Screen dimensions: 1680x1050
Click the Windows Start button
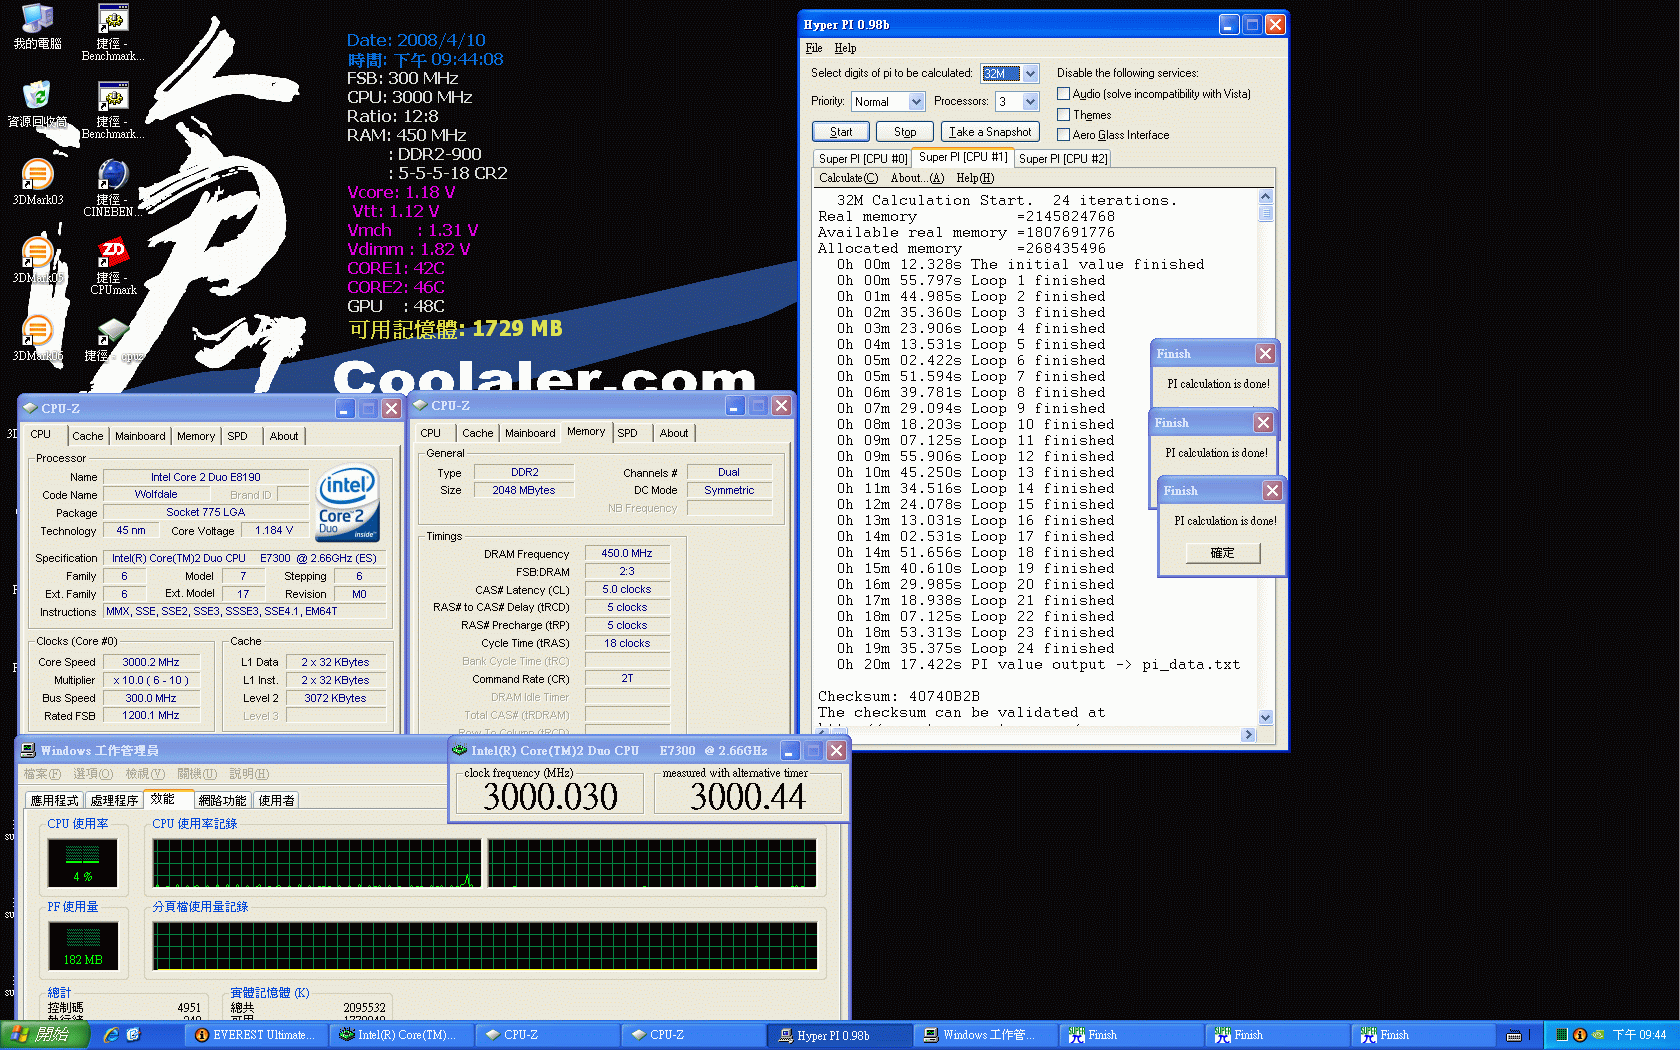(44, 1035)
